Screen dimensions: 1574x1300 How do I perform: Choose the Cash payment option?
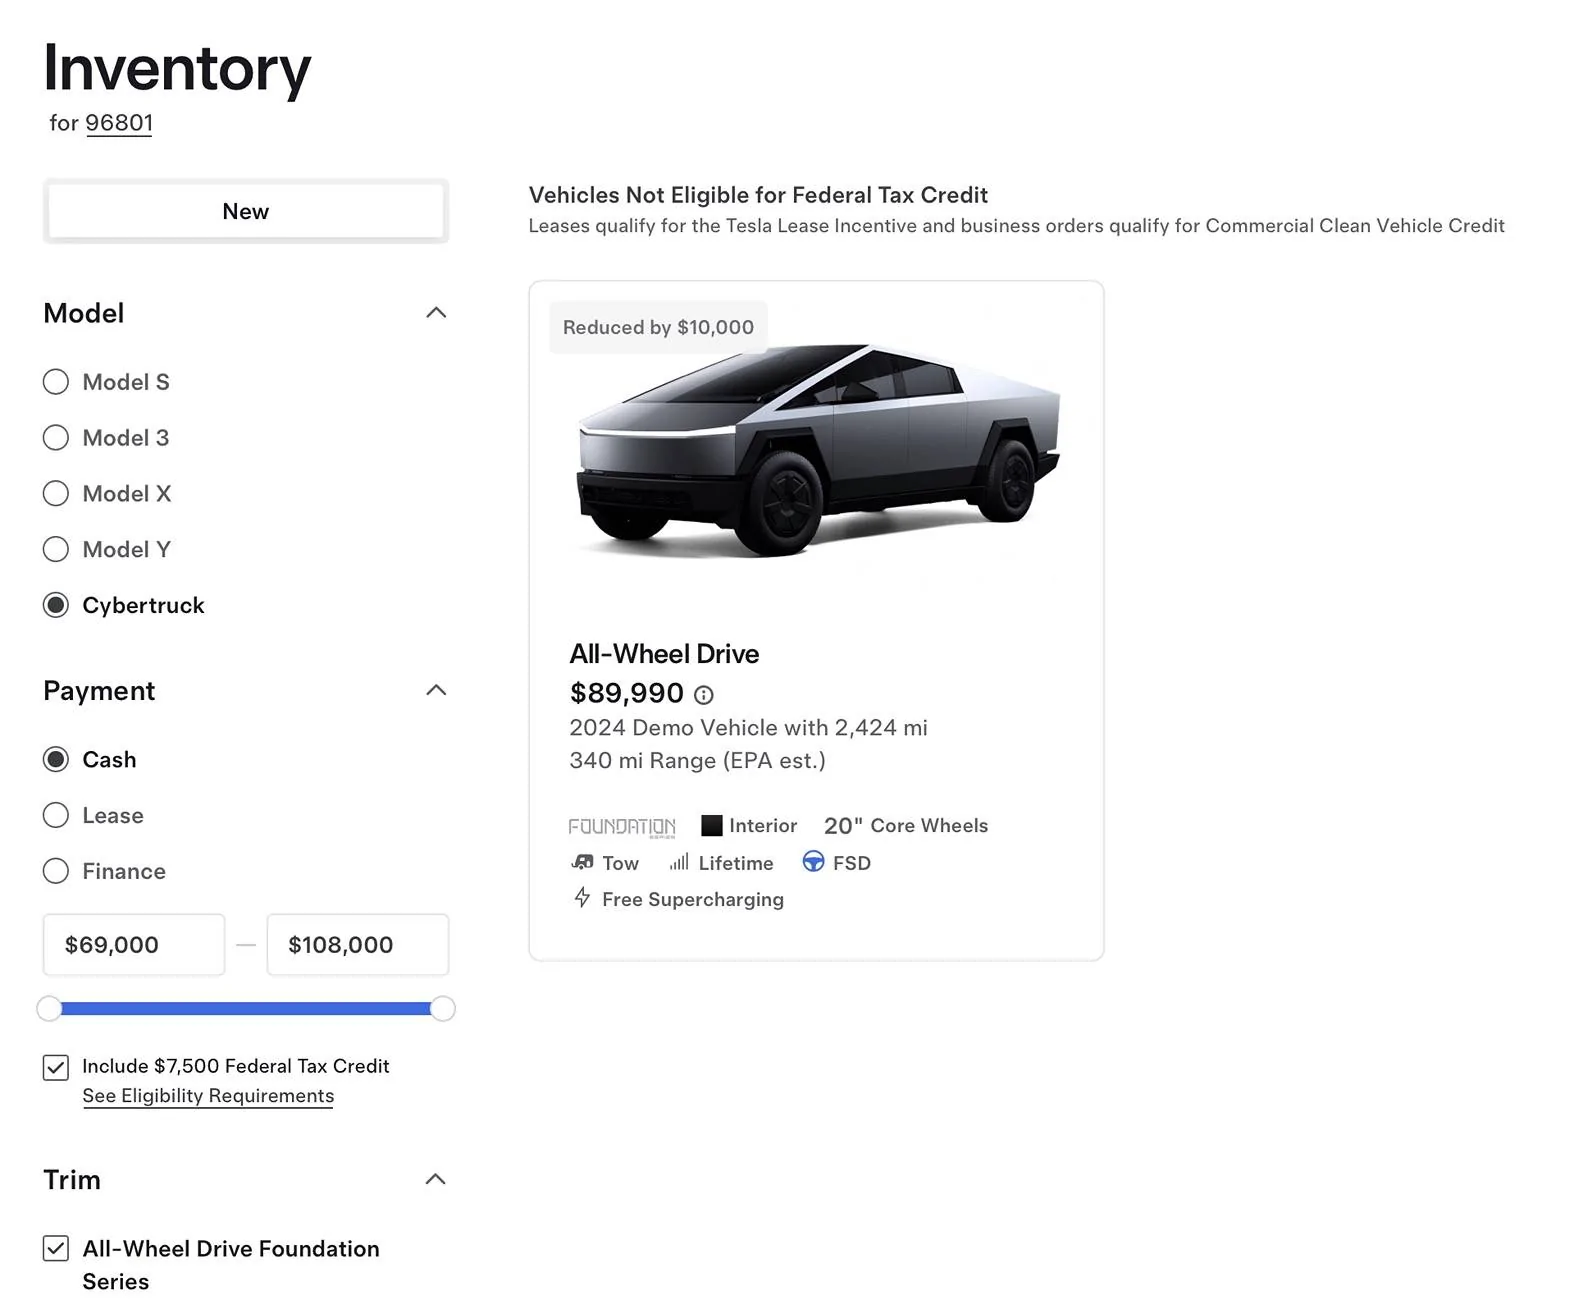coord(56,760)
